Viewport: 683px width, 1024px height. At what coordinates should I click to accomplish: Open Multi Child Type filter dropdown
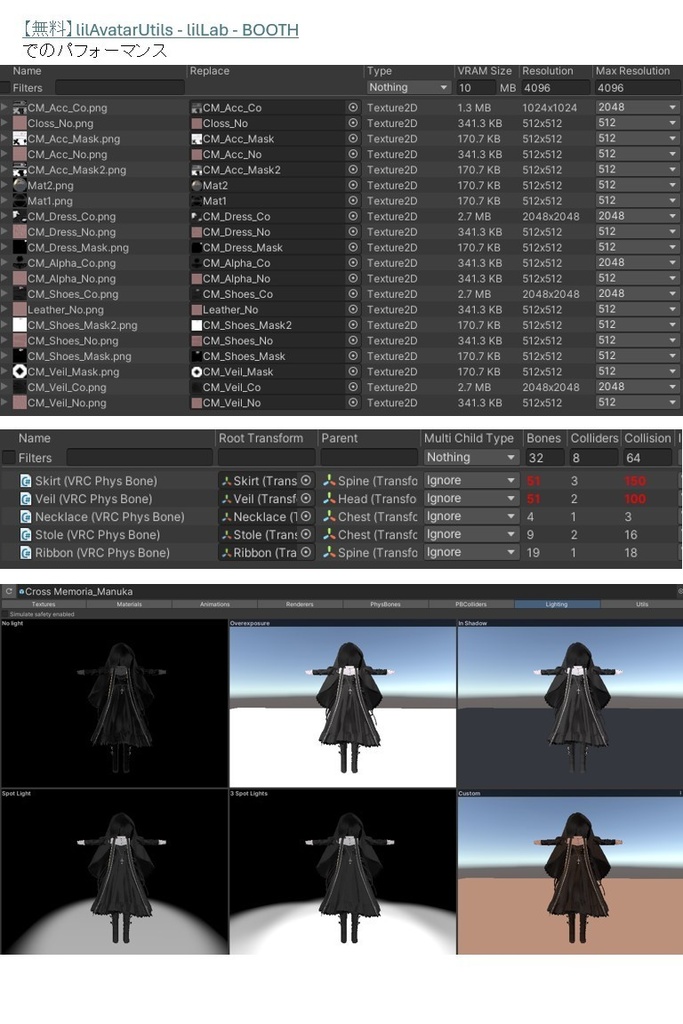pyautogui.click(x=471, y=458)
